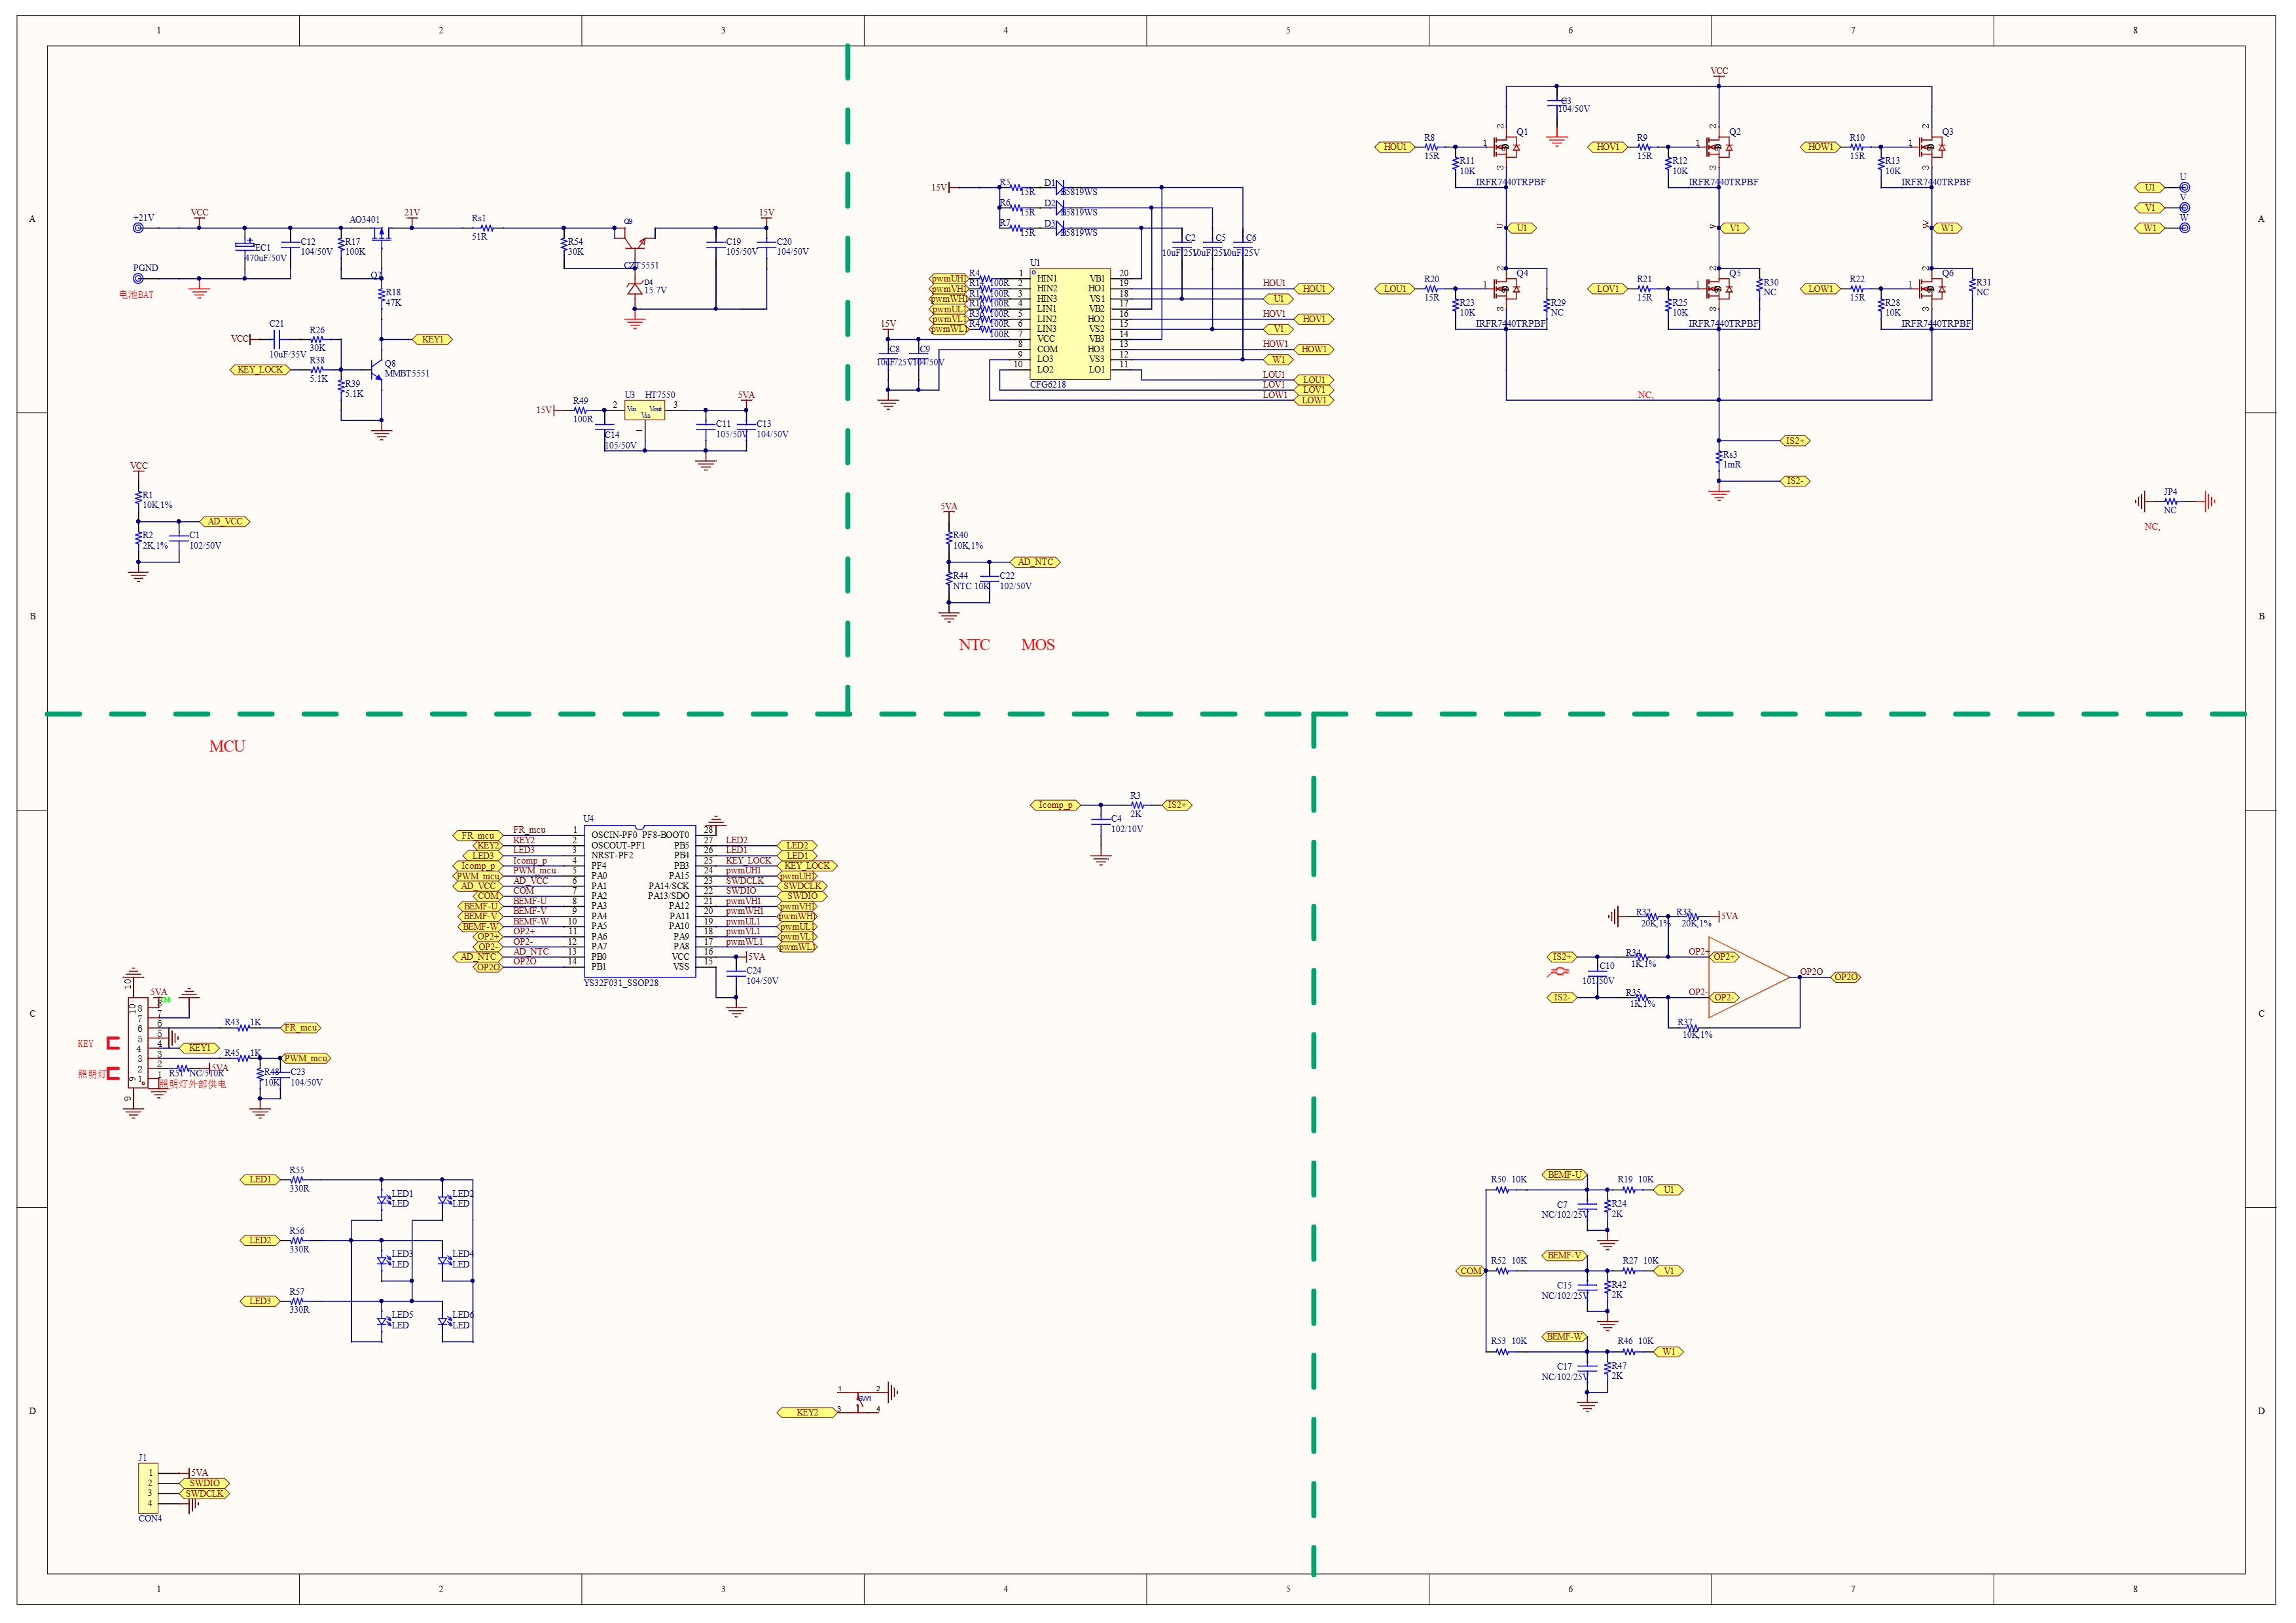
Task: Select the 'NRST-PF2' pin name on U4
Action: [612, 856]
